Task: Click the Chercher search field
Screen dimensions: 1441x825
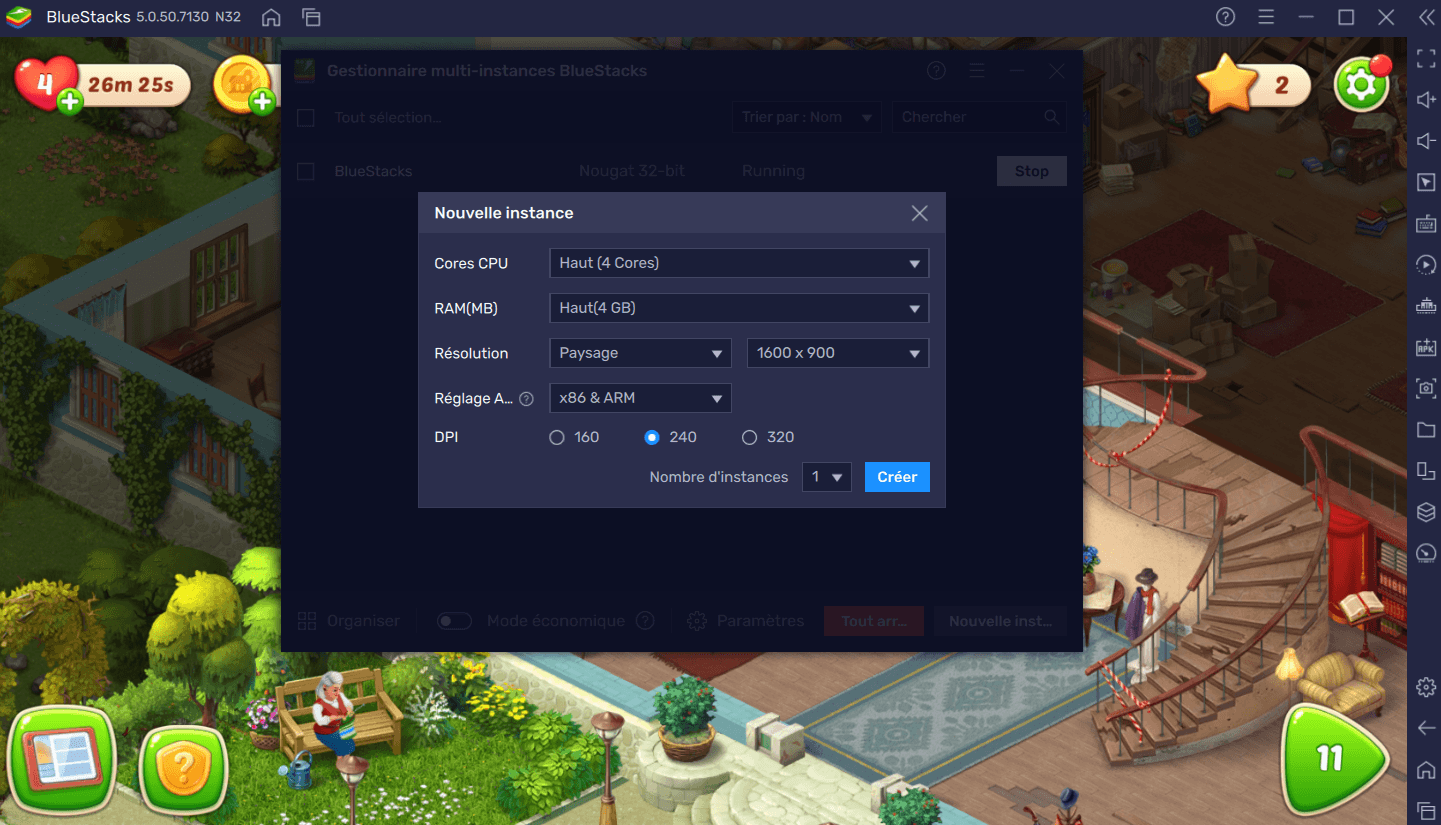Action: [x=978, y=117]
